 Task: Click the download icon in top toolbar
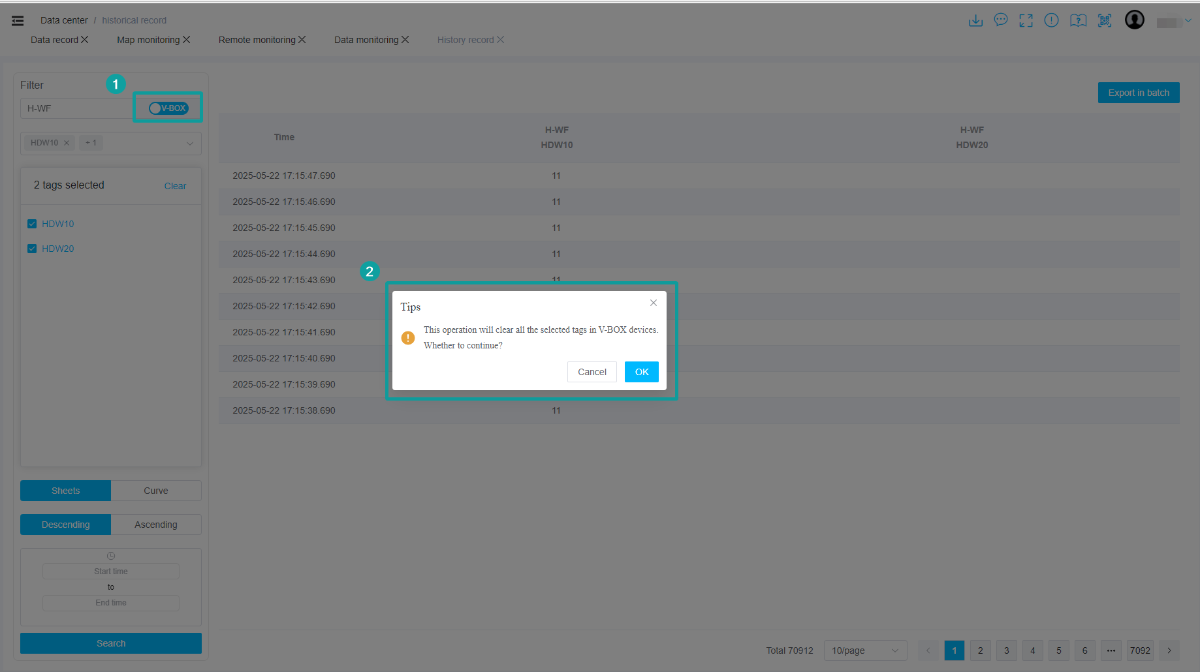[976, 20]
